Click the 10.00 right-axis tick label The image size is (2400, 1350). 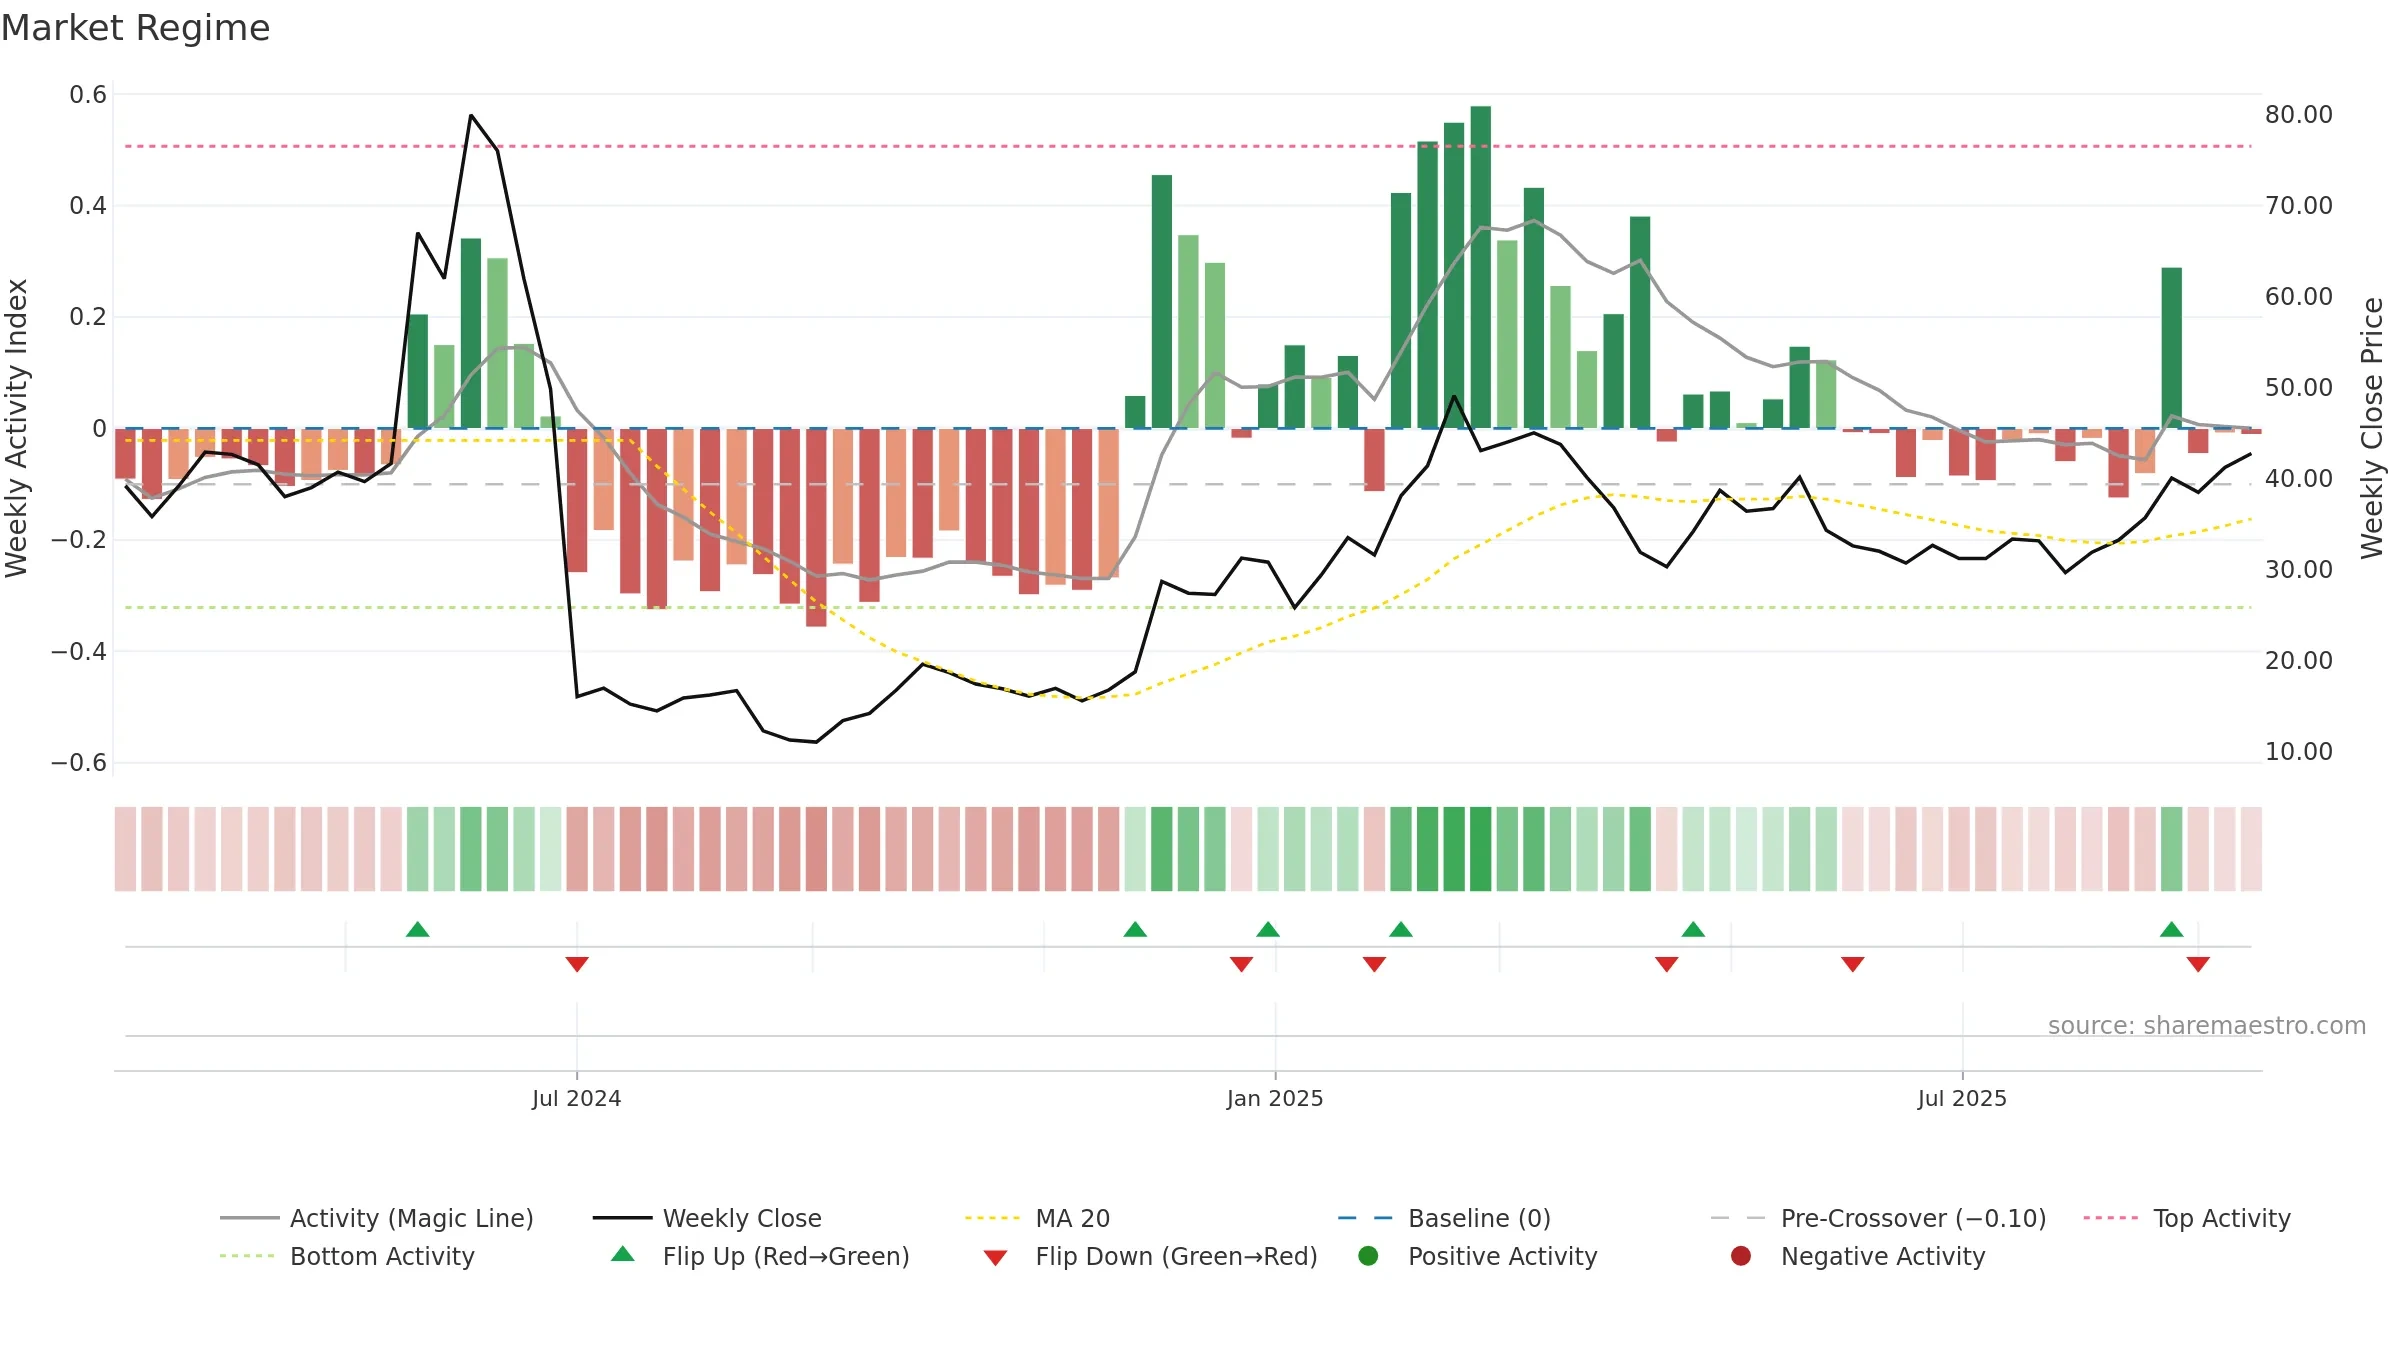click(2299, 752)
